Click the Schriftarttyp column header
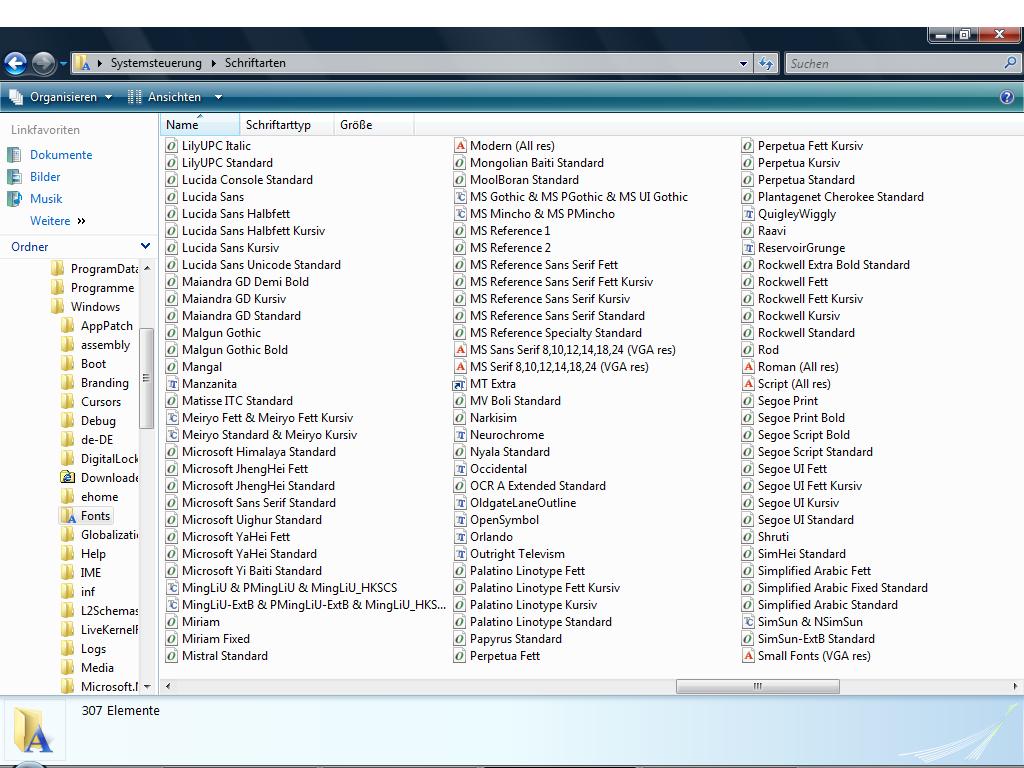The height and width of the screenshot is (768, 1024). tap(287, 125)
